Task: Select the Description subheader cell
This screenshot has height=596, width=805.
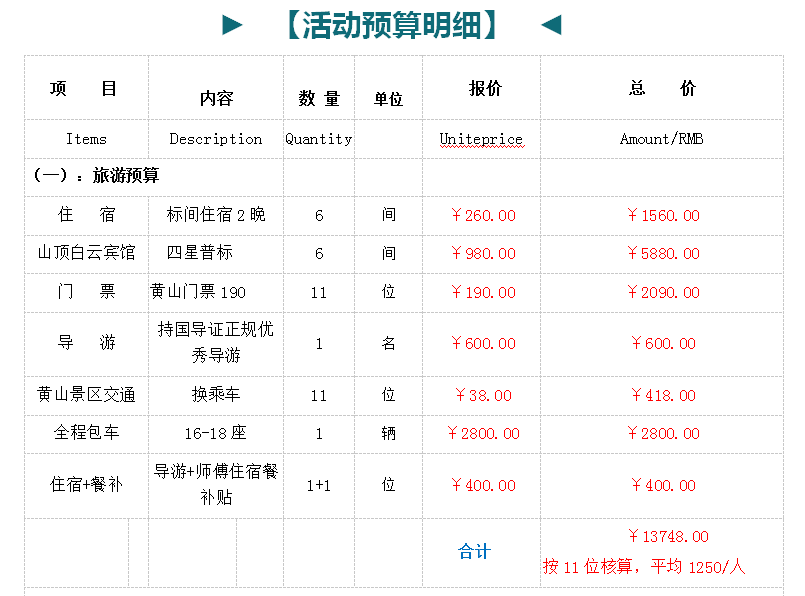Action: (216, 139)
